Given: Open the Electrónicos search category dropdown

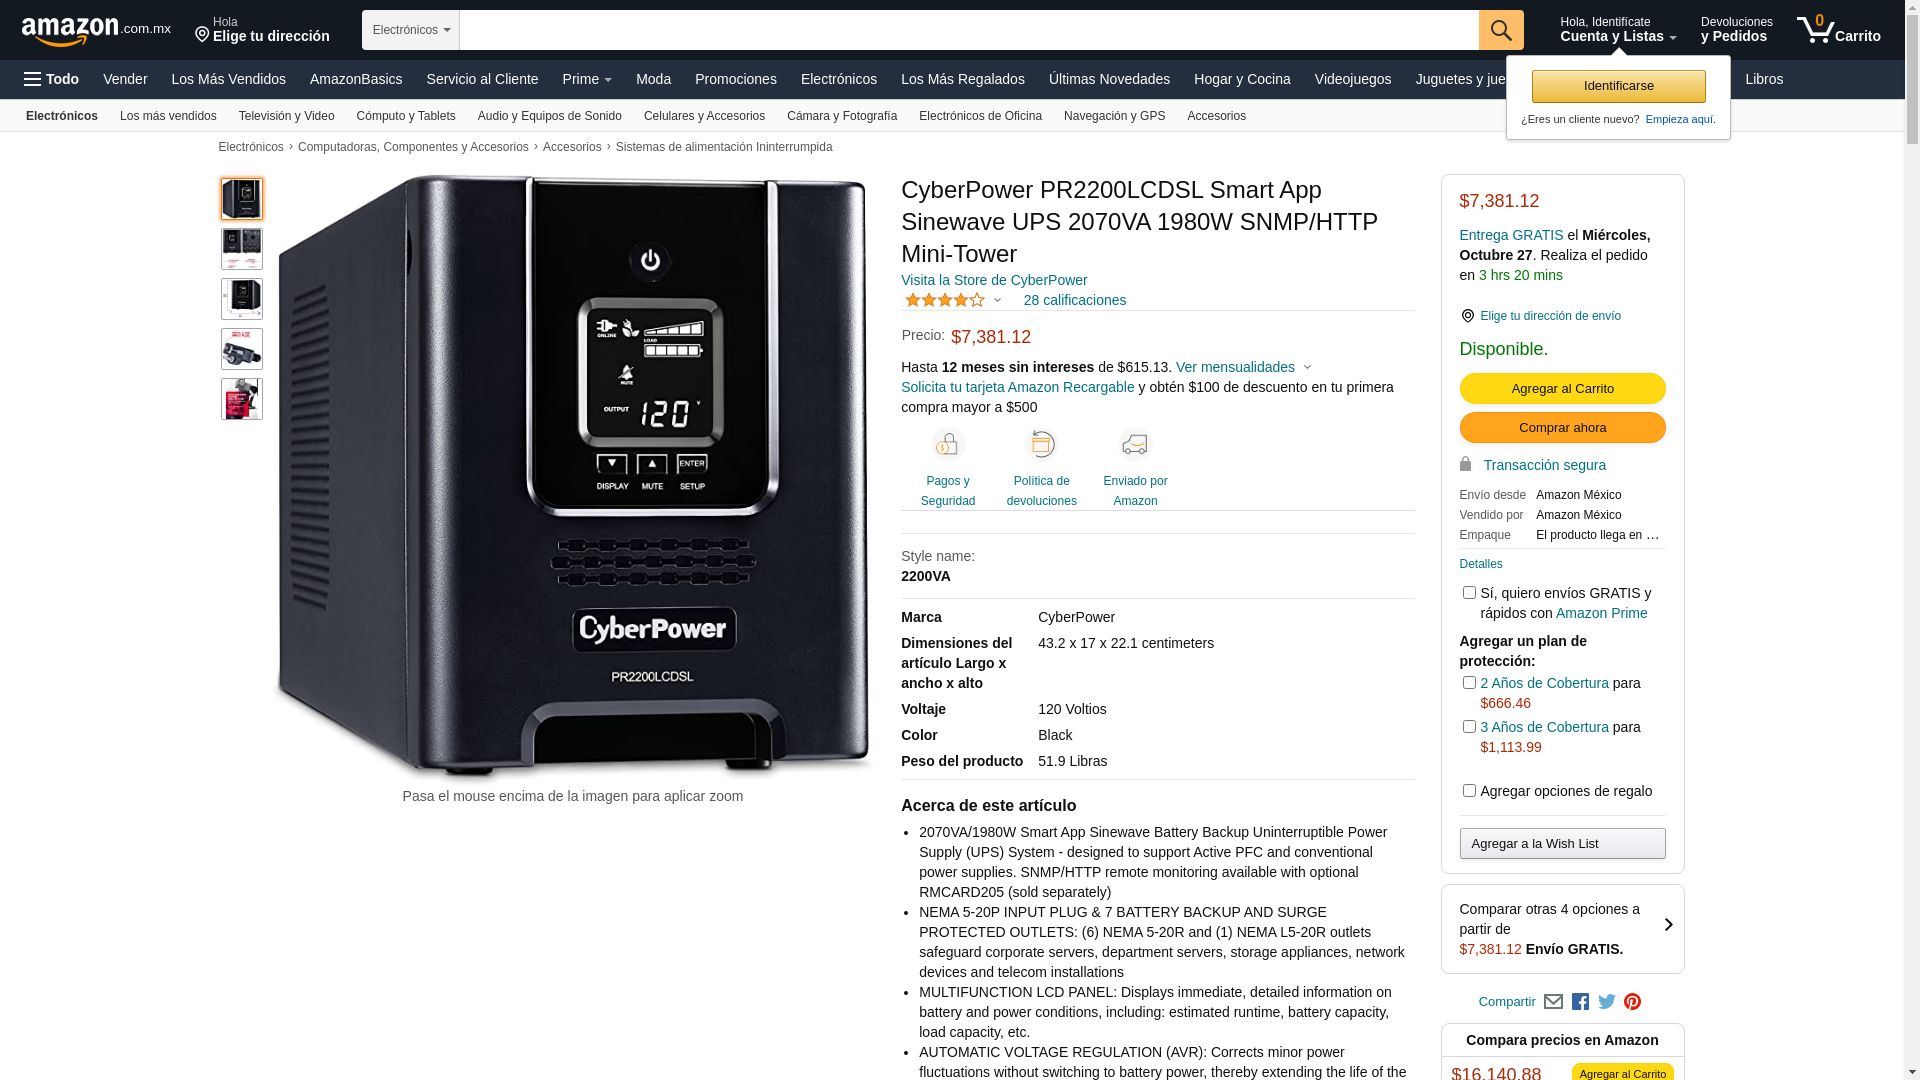Looking at the screenshot, I should point(411,30).
